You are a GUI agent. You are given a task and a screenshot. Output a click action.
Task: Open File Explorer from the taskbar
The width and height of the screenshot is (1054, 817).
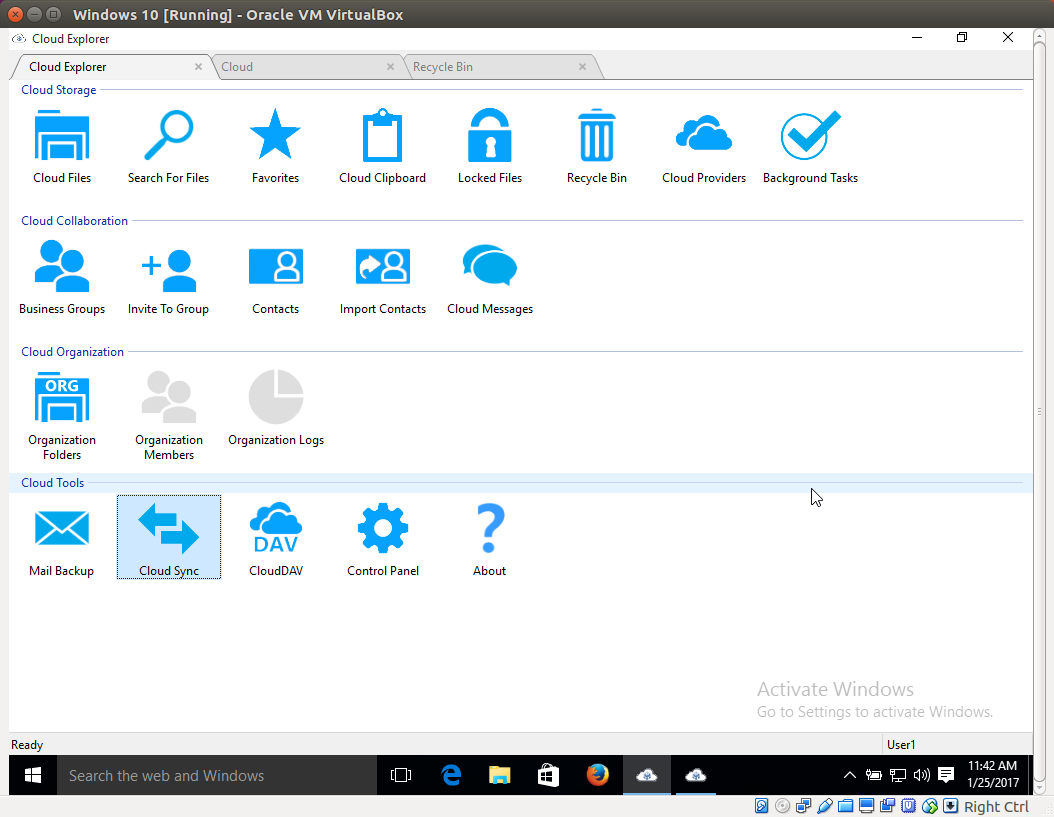(499, 775)
